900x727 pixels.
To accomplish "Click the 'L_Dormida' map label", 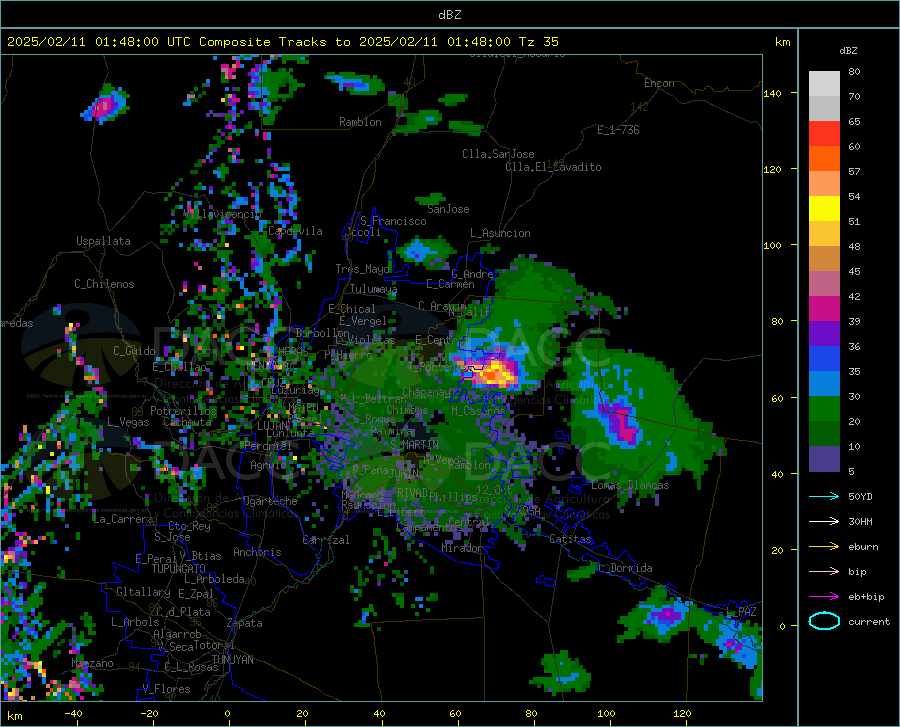I will point(626,568).
